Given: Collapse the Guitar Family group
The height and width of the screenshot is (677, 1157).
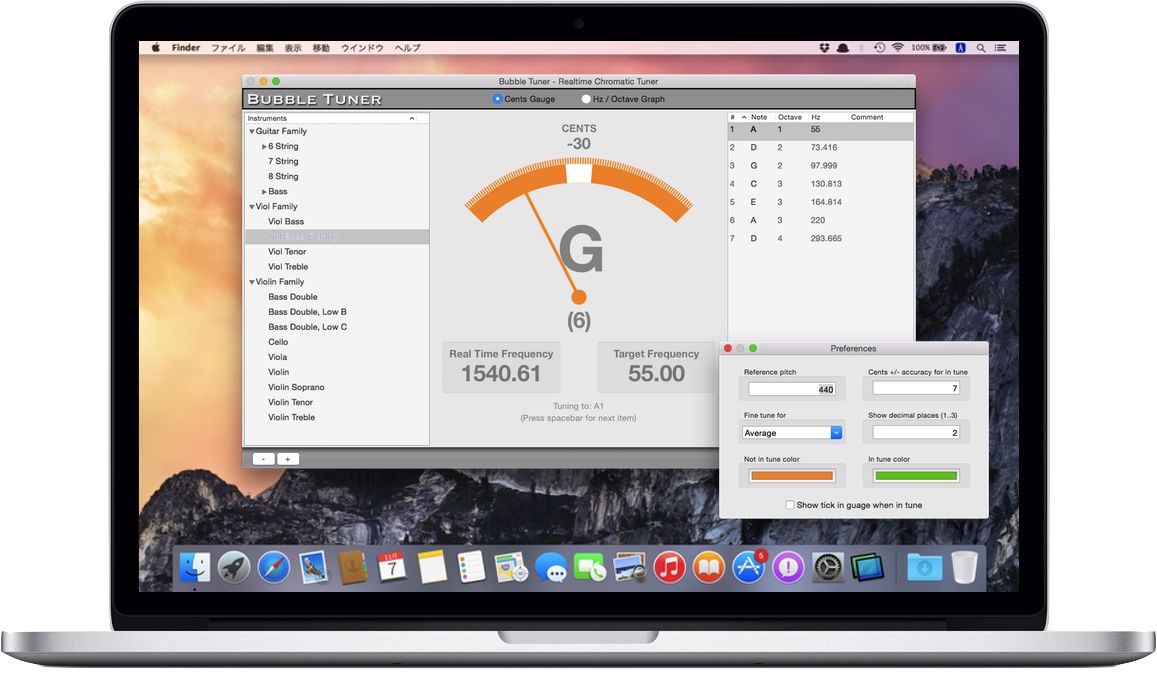Looking at the screenshot, I should pyautogui.click(x=252, y=131).
